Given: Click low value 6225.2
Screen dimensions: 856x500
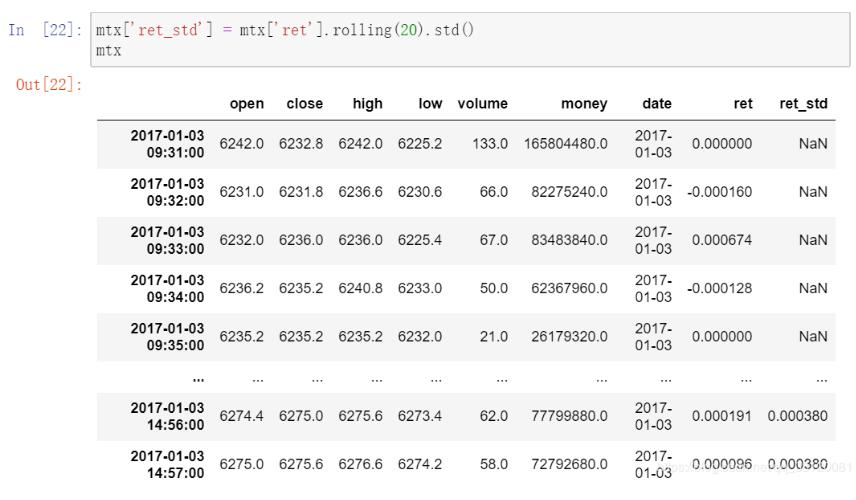Looking at the screenshot, I should (x=420, y=144).
